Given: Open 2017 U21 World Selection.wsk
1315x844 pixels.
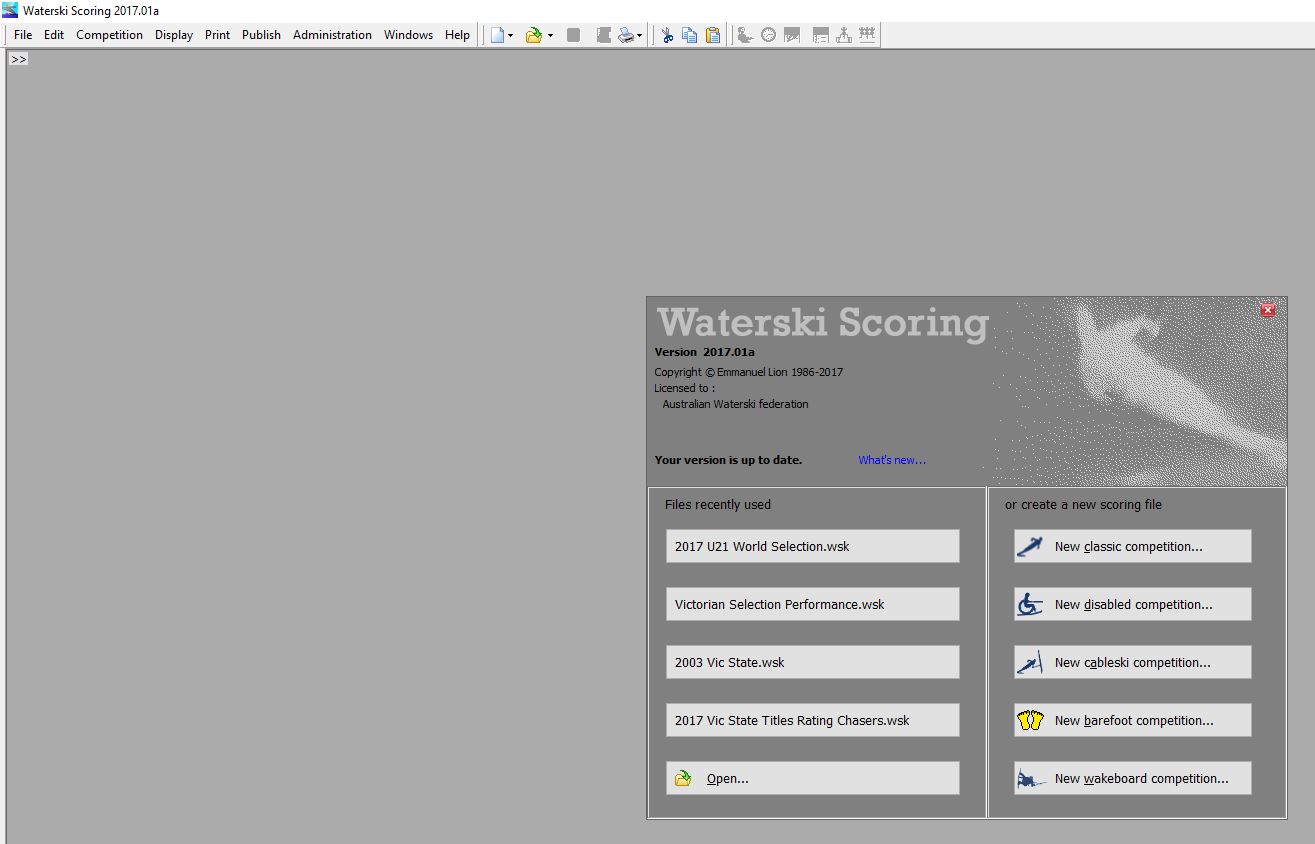Looking at the screenshot, I should pyautogui.click(x=813, y=546).
